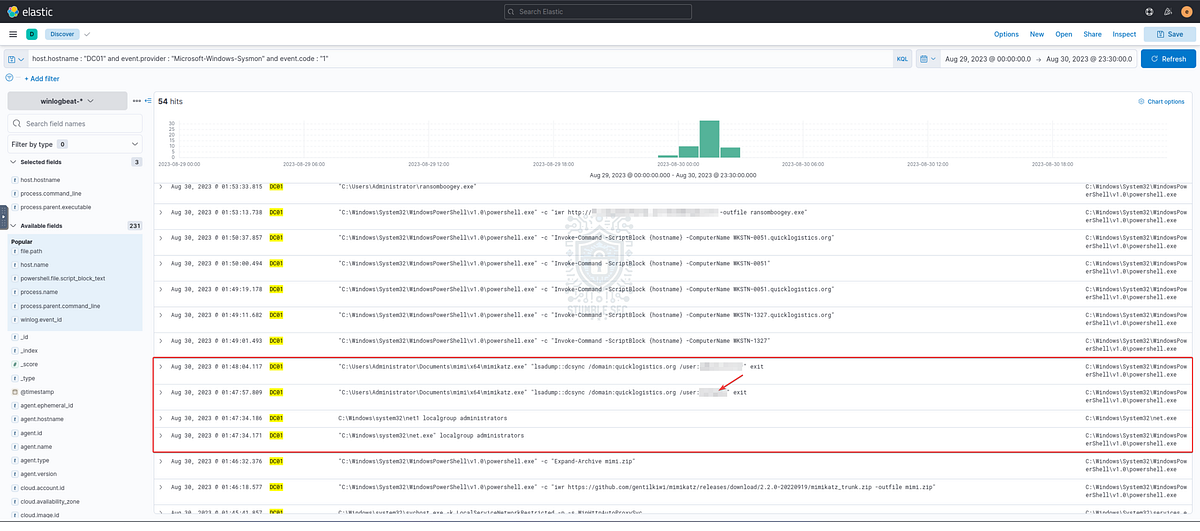Open the orange user account avatar
Screen dimensions: 1200x531
tap(1187, 11)
